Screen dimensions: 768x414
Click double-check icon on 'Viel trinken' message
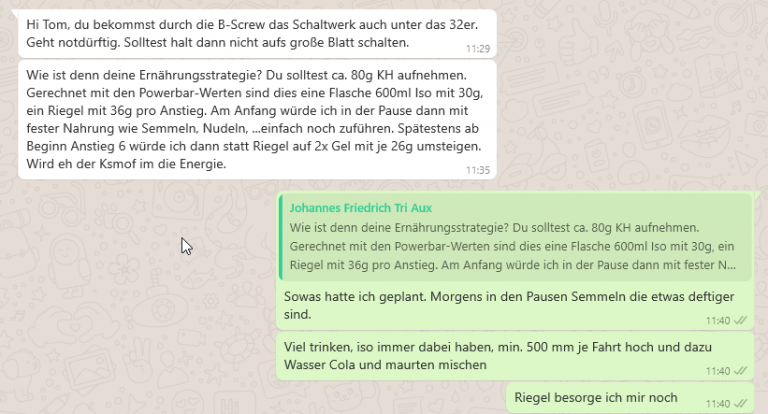(740, 371)
